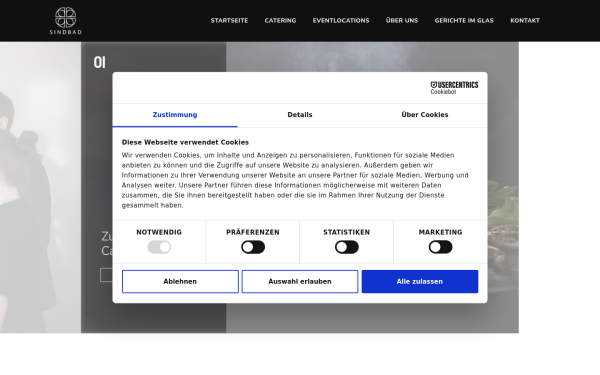Screen dimensions: 600x375
Task: Click the Marketing category label
Action: click(440, 232)
